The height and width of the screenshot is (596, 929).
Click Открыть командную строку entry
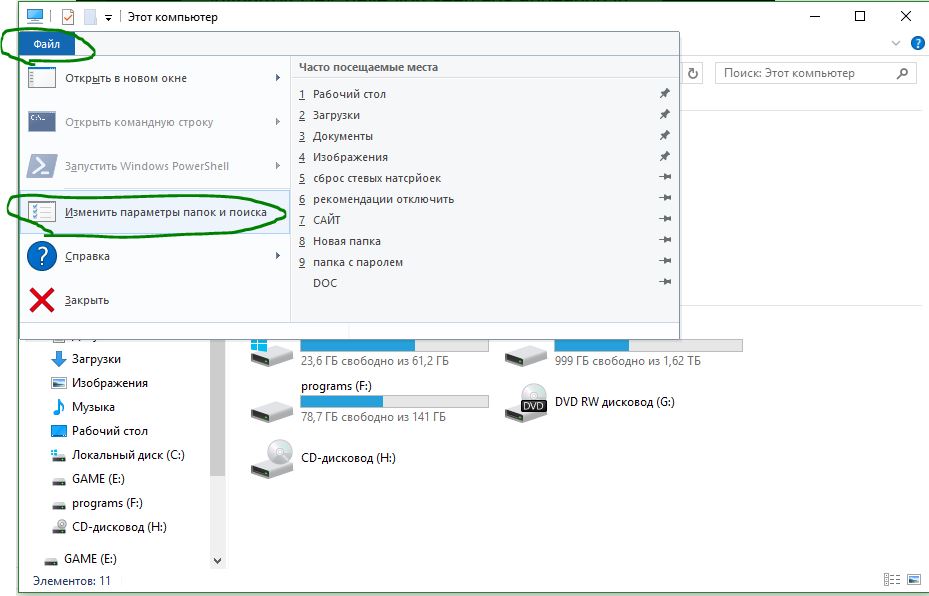click(154, 122)
